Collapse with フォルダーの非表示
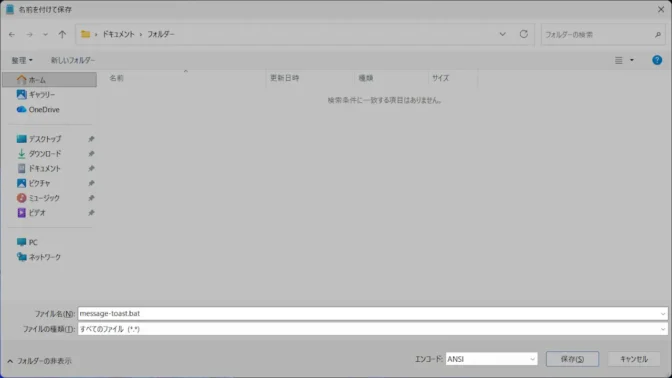The width and height of the screenshot is (672, 378). tap(39, 361)
